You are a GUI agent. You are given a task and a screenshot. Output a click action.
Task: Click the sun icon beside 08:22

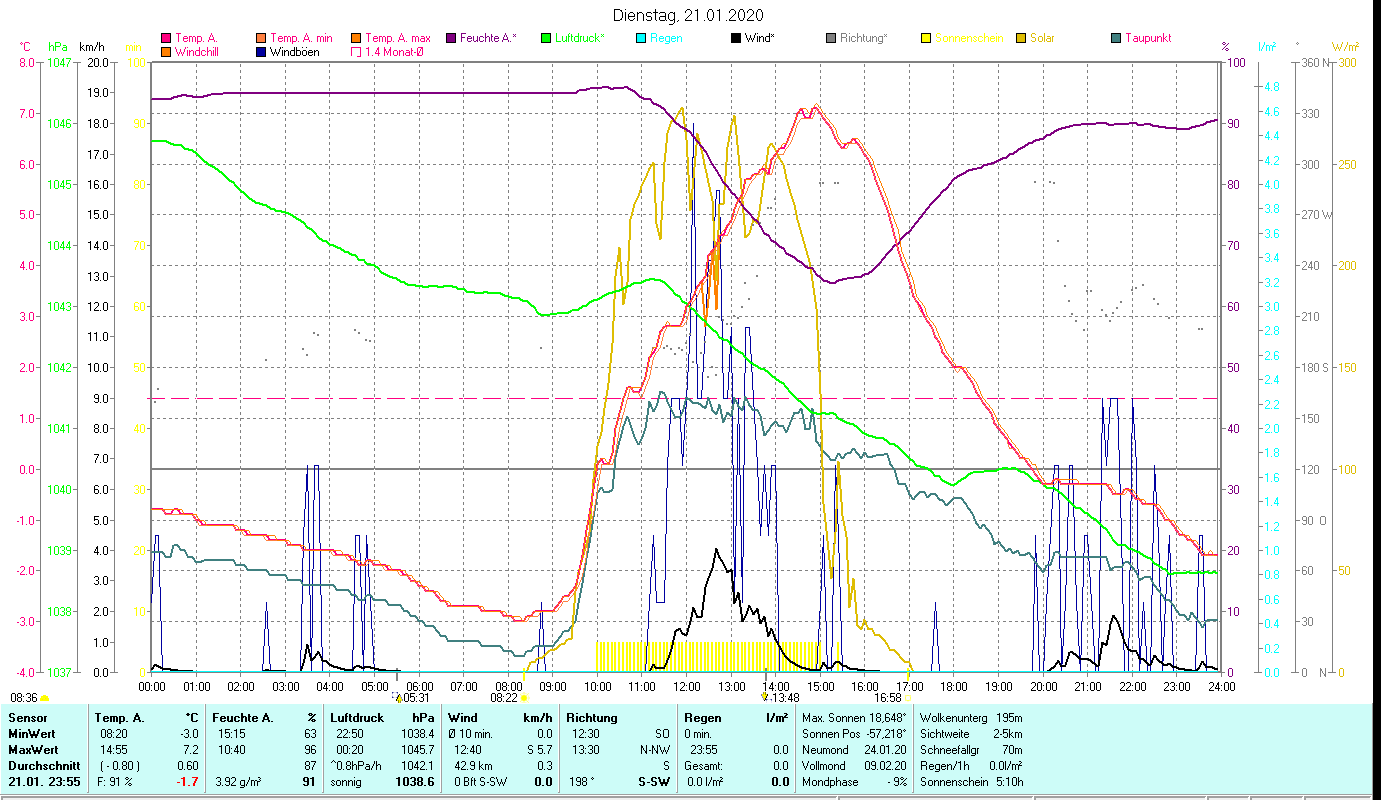[525, 698]
